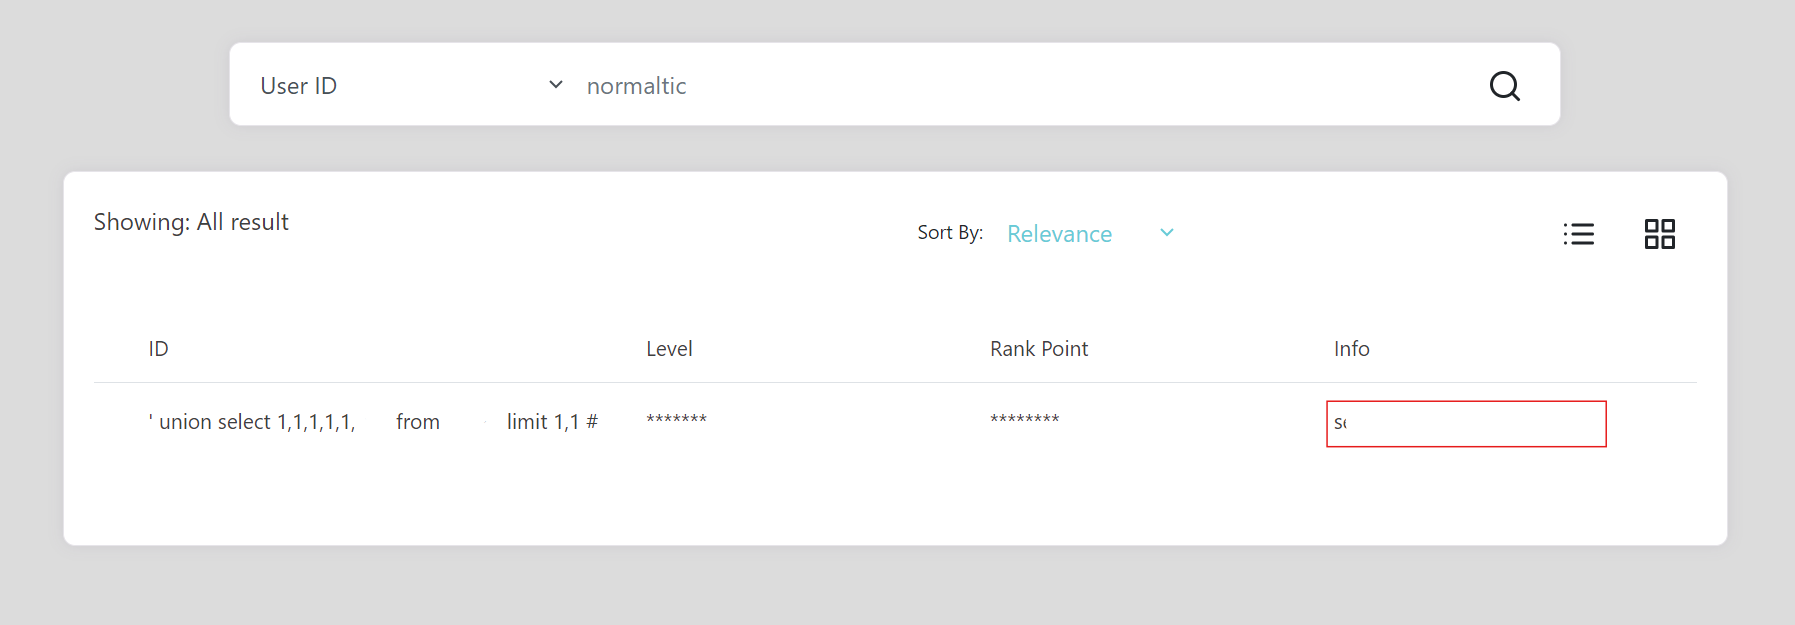Click the masked Rank Point value

(x=1024, y=420)
